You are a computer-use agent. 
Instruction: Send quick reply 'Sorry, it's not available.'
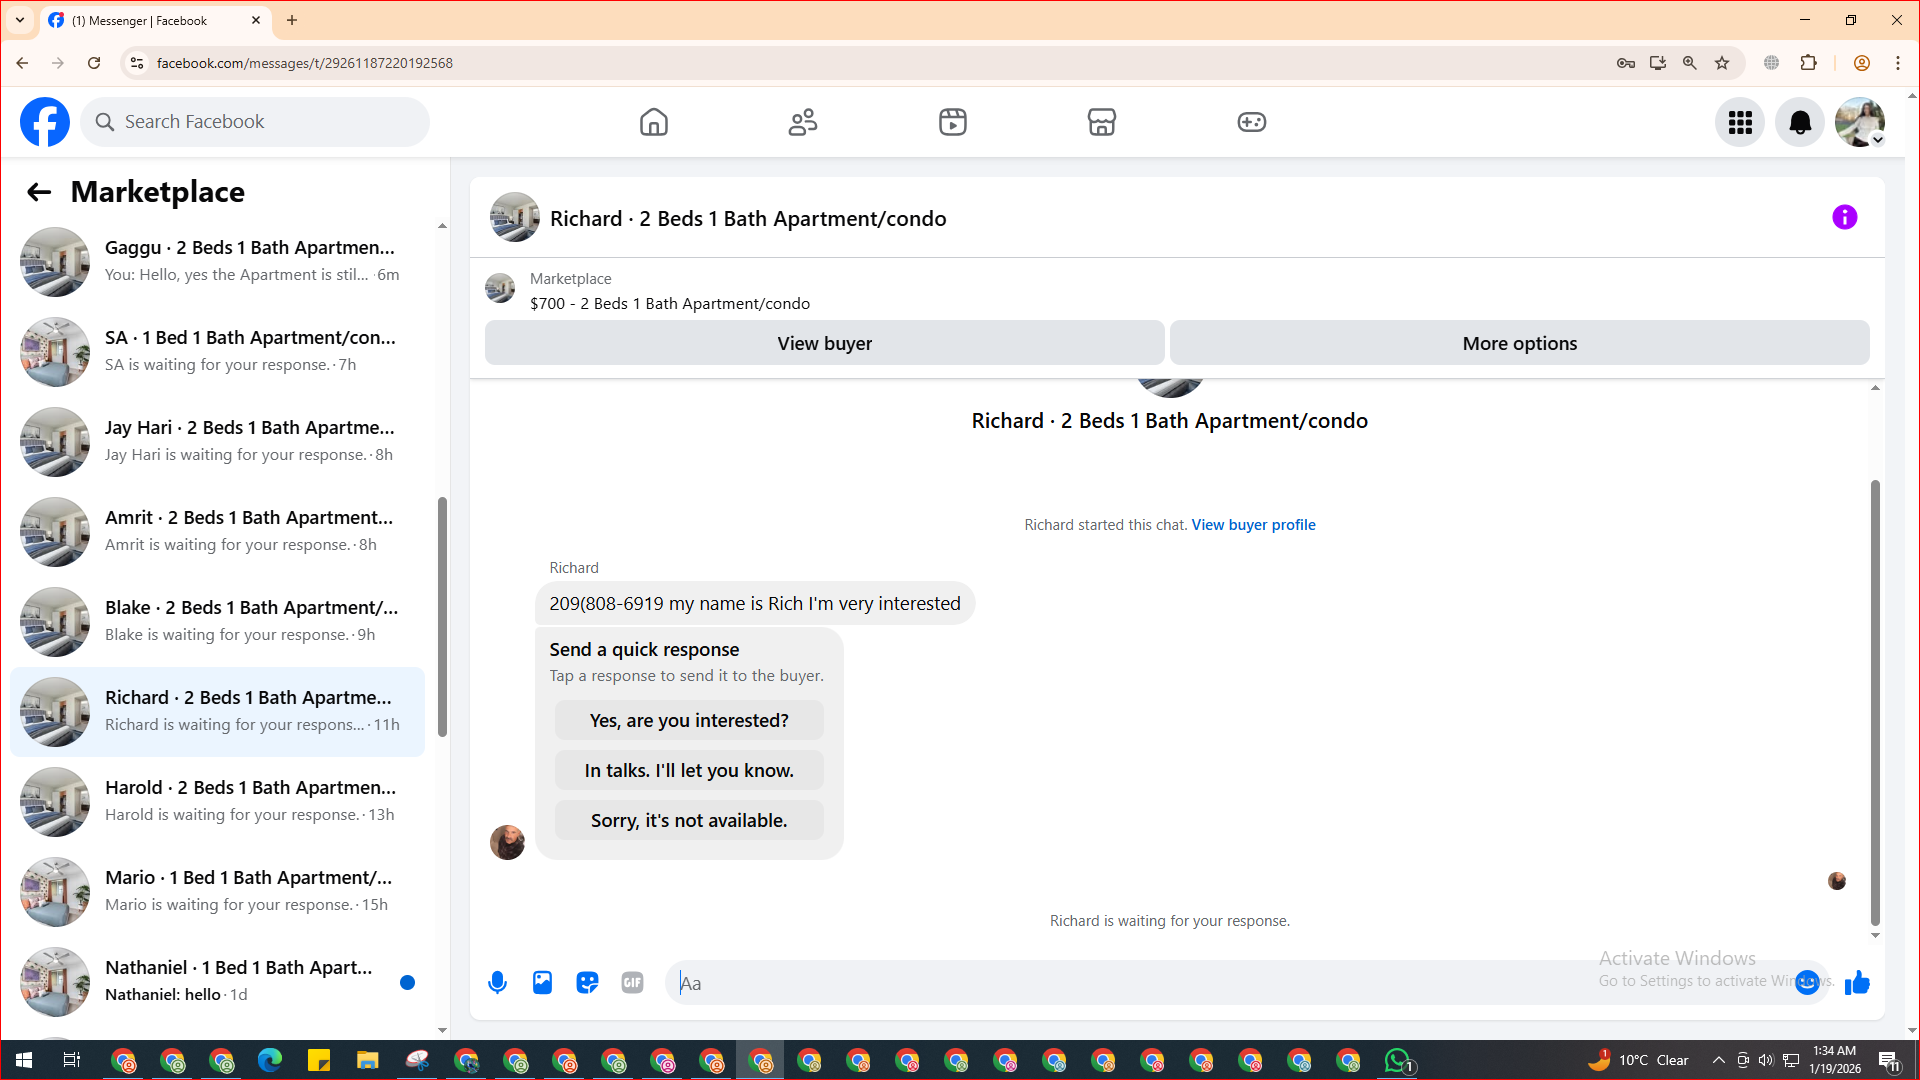click(689, 820)
